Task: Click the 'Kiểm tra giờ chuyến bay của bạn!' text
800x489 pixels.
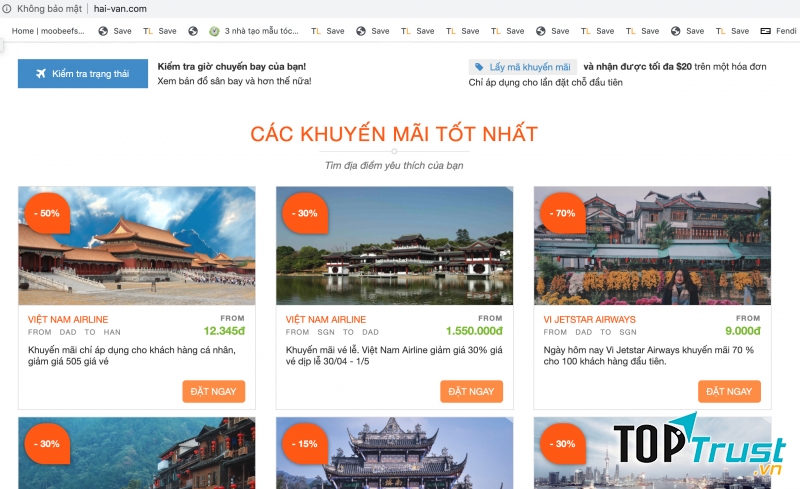Action: pos(232,66)
